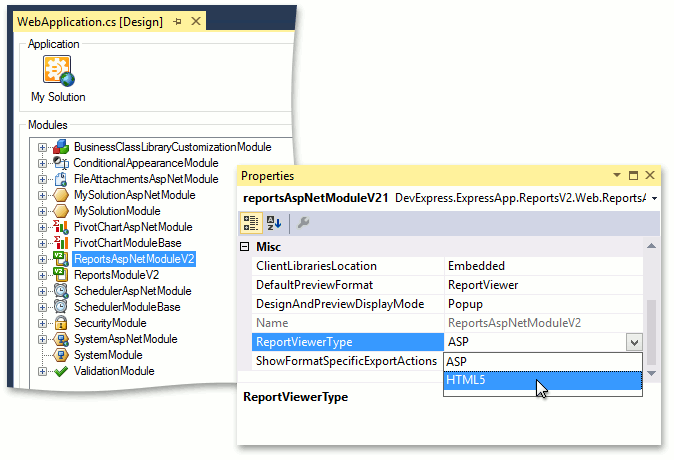Screen dimensions: 674x460
Task: Click the My Solution label
Action: 58,97
